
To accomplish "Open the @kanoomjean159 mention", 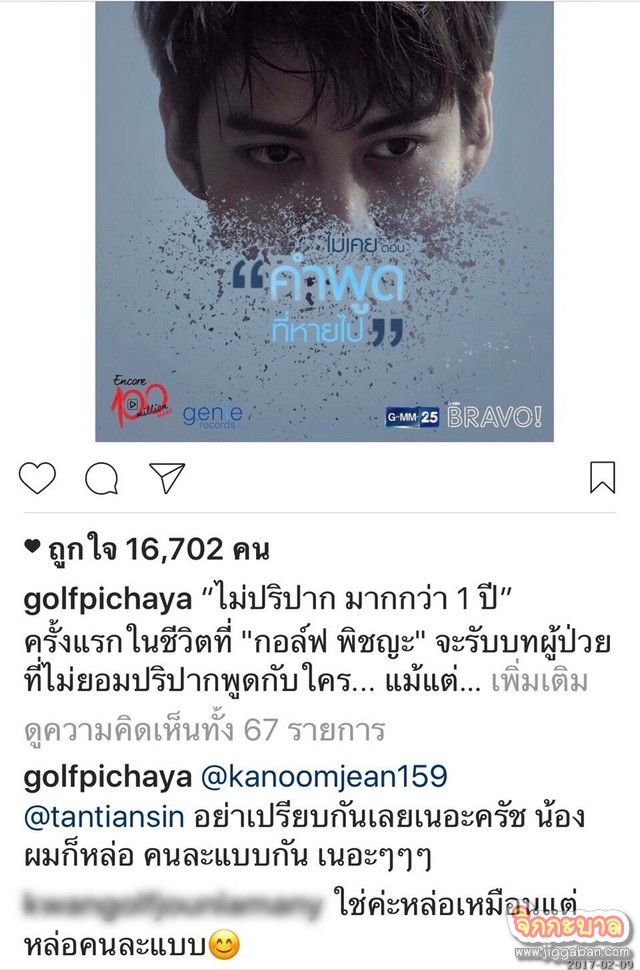I will coord(323,777).
